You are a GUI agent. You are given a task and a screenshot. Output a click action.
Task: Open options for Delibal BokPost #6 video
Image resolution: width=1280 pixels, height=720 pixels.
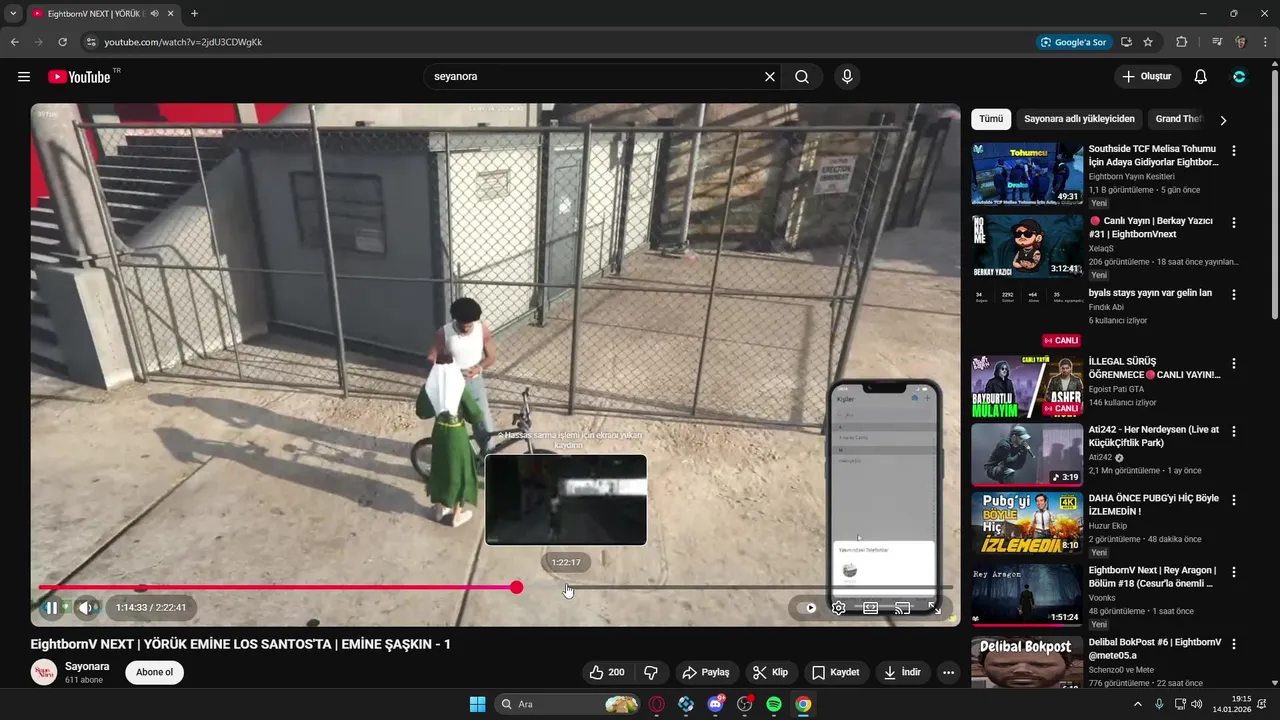tap(1234, 644)
